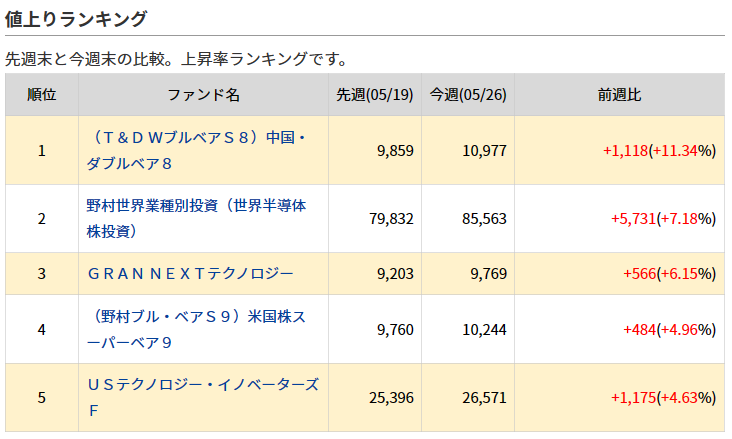Click the 値上りランキング heading
Screen dimensions: 732x439
coord(76,19)
